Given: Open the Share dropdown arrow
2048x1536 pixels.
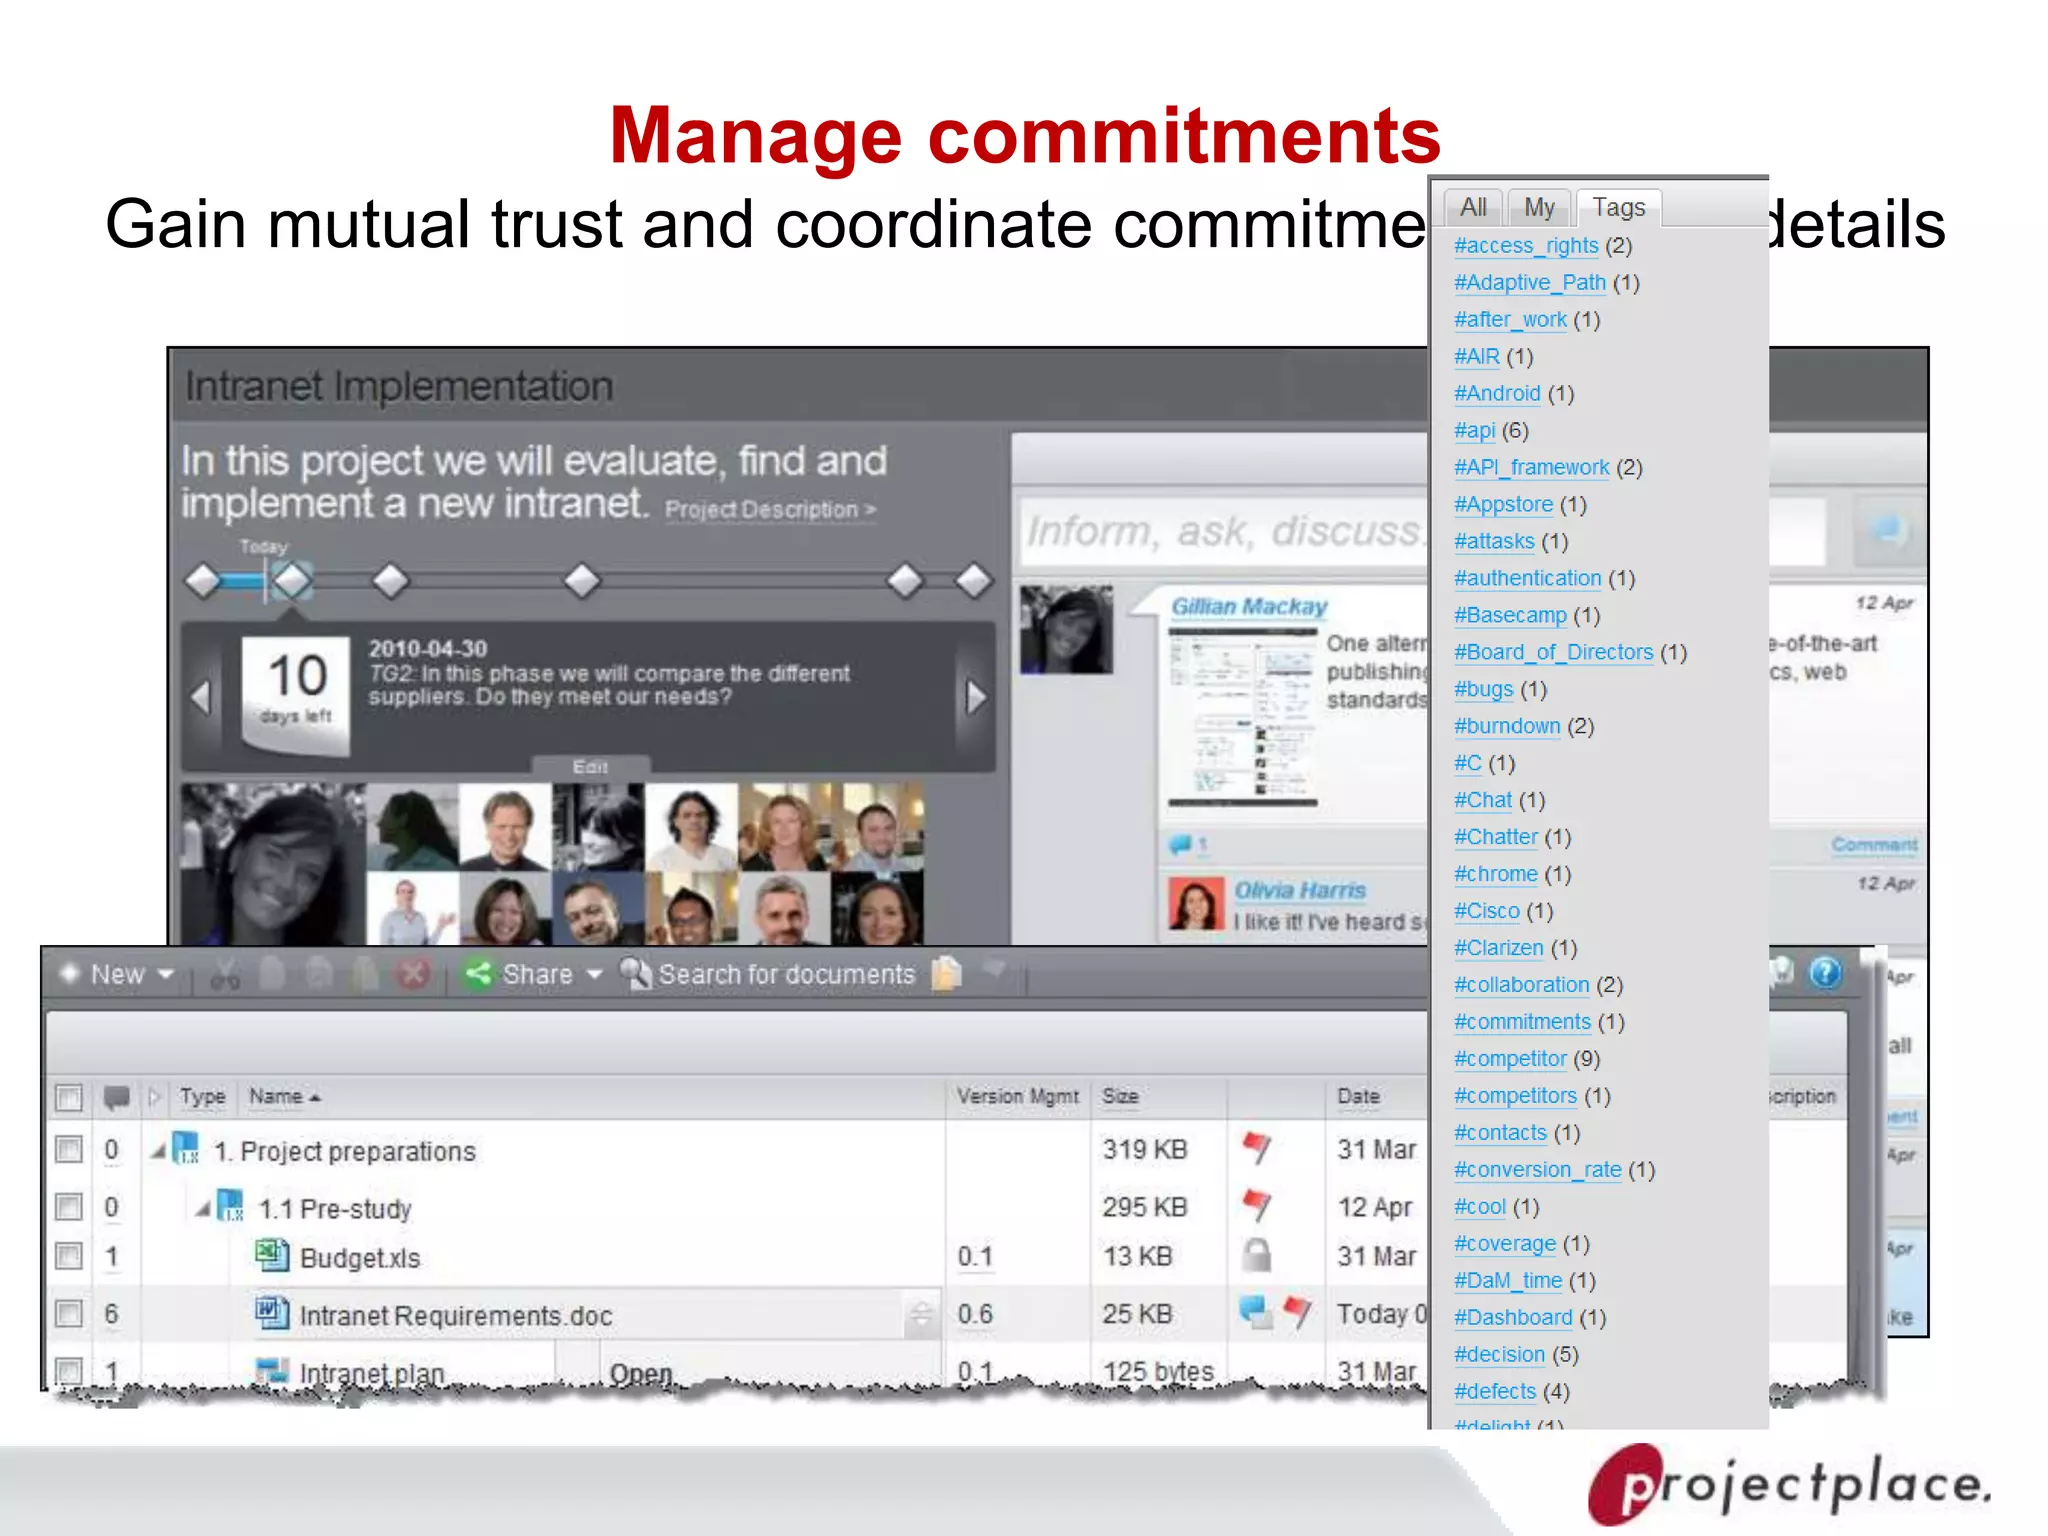Looking at the screenshot, I should (595, 974).
